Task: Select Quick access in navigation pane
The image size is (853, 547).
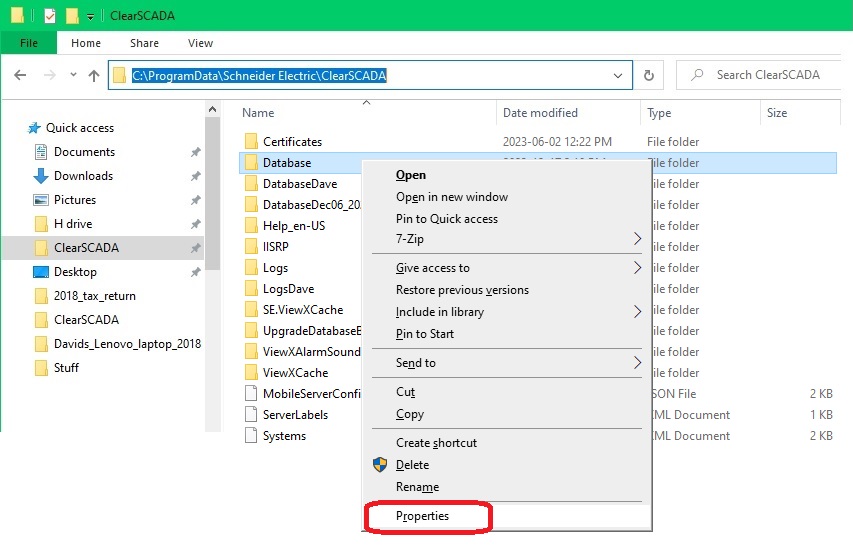Action: point(79,128)
